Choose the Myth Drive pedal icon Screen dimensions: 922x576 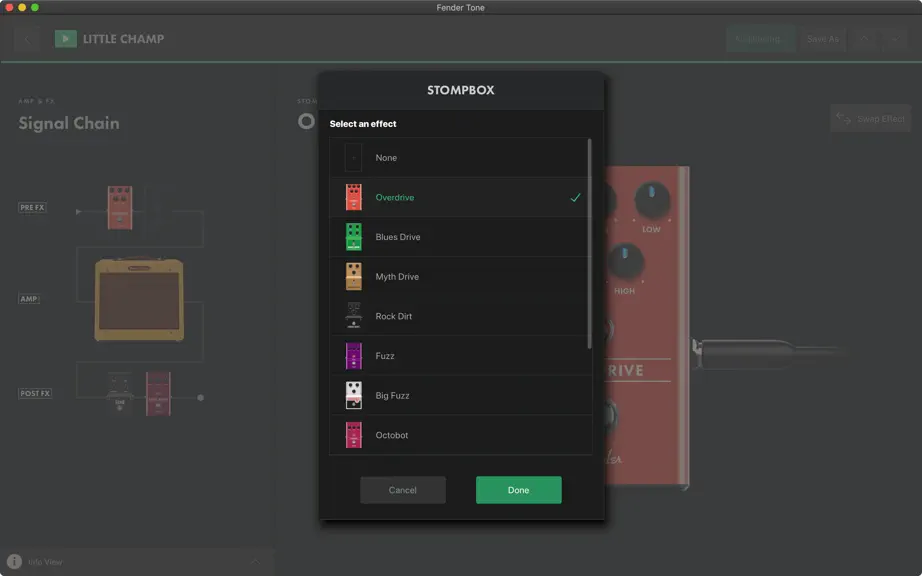pos(353,276)
